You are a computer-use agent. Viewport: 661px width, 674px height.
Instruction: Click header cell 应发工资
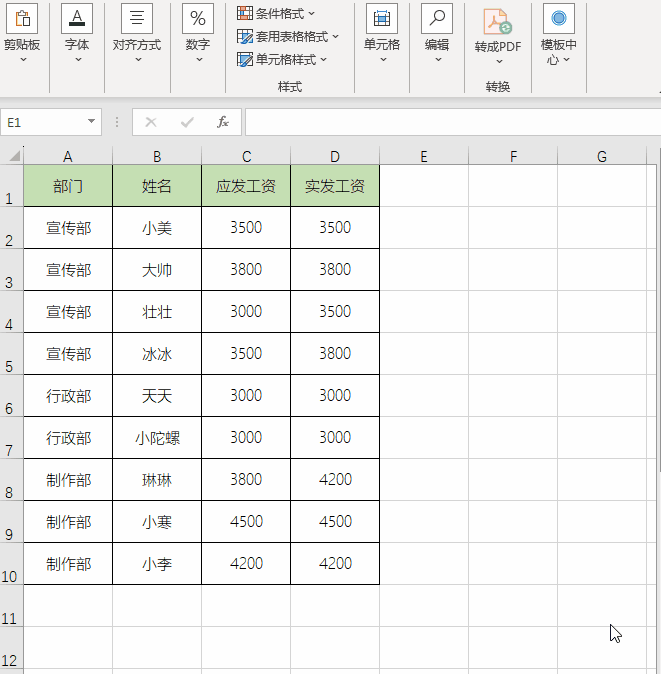click(246, 186)
